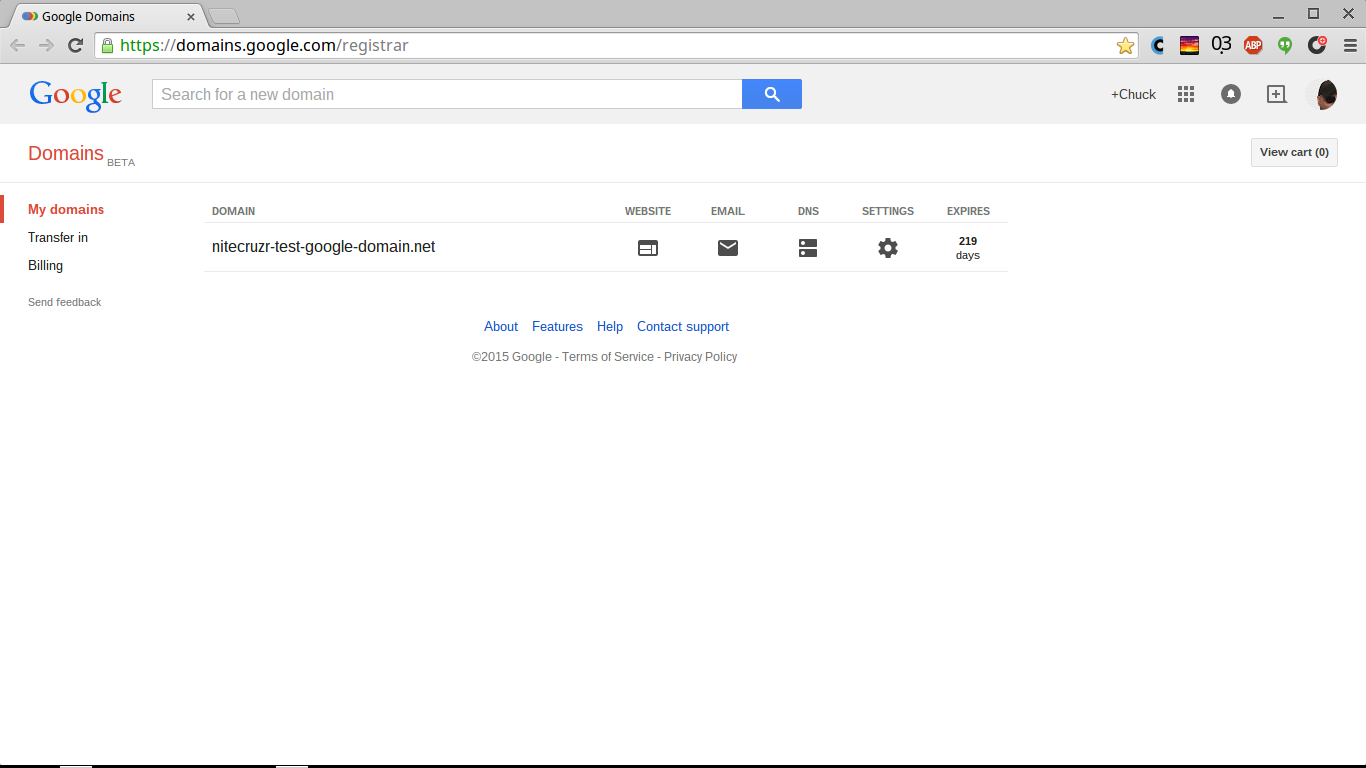Click the dark circular extension with red badge

(x=1317, y=45)
